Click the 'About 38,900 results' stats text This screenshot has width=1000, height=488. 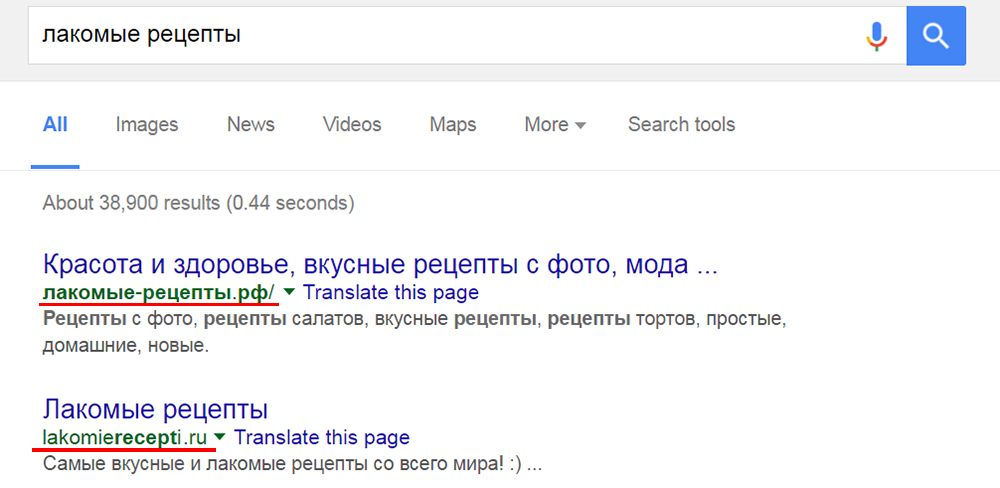198,203
